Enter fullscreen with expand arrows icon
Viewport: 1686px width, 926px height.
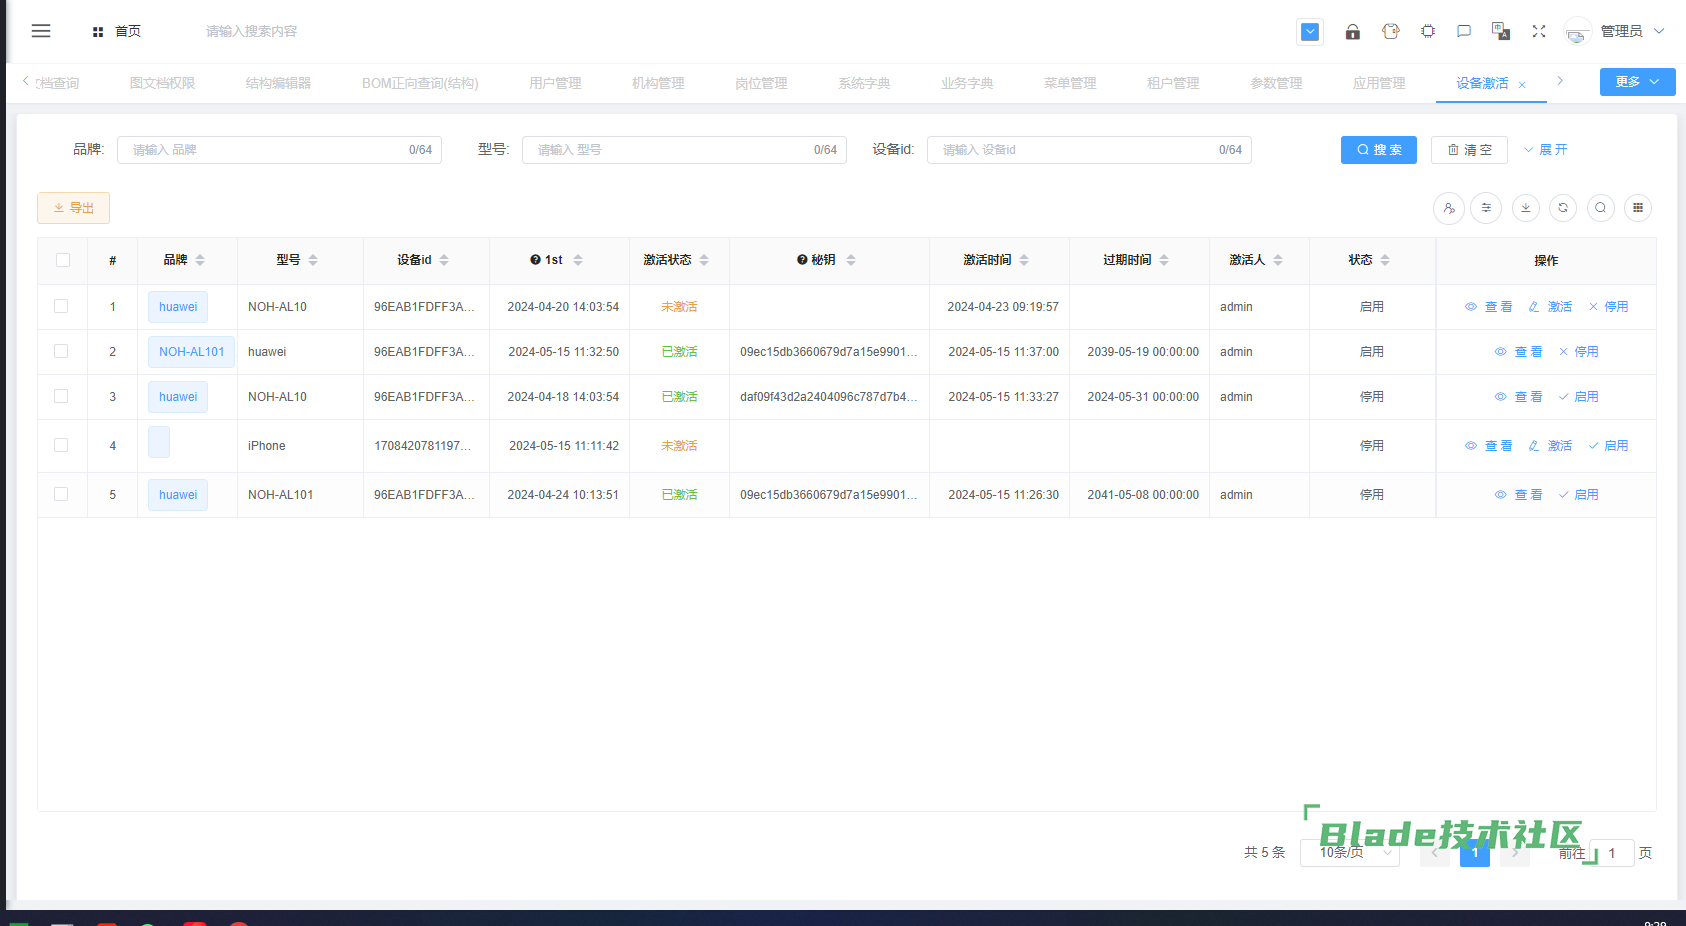tap(1539, 32)
